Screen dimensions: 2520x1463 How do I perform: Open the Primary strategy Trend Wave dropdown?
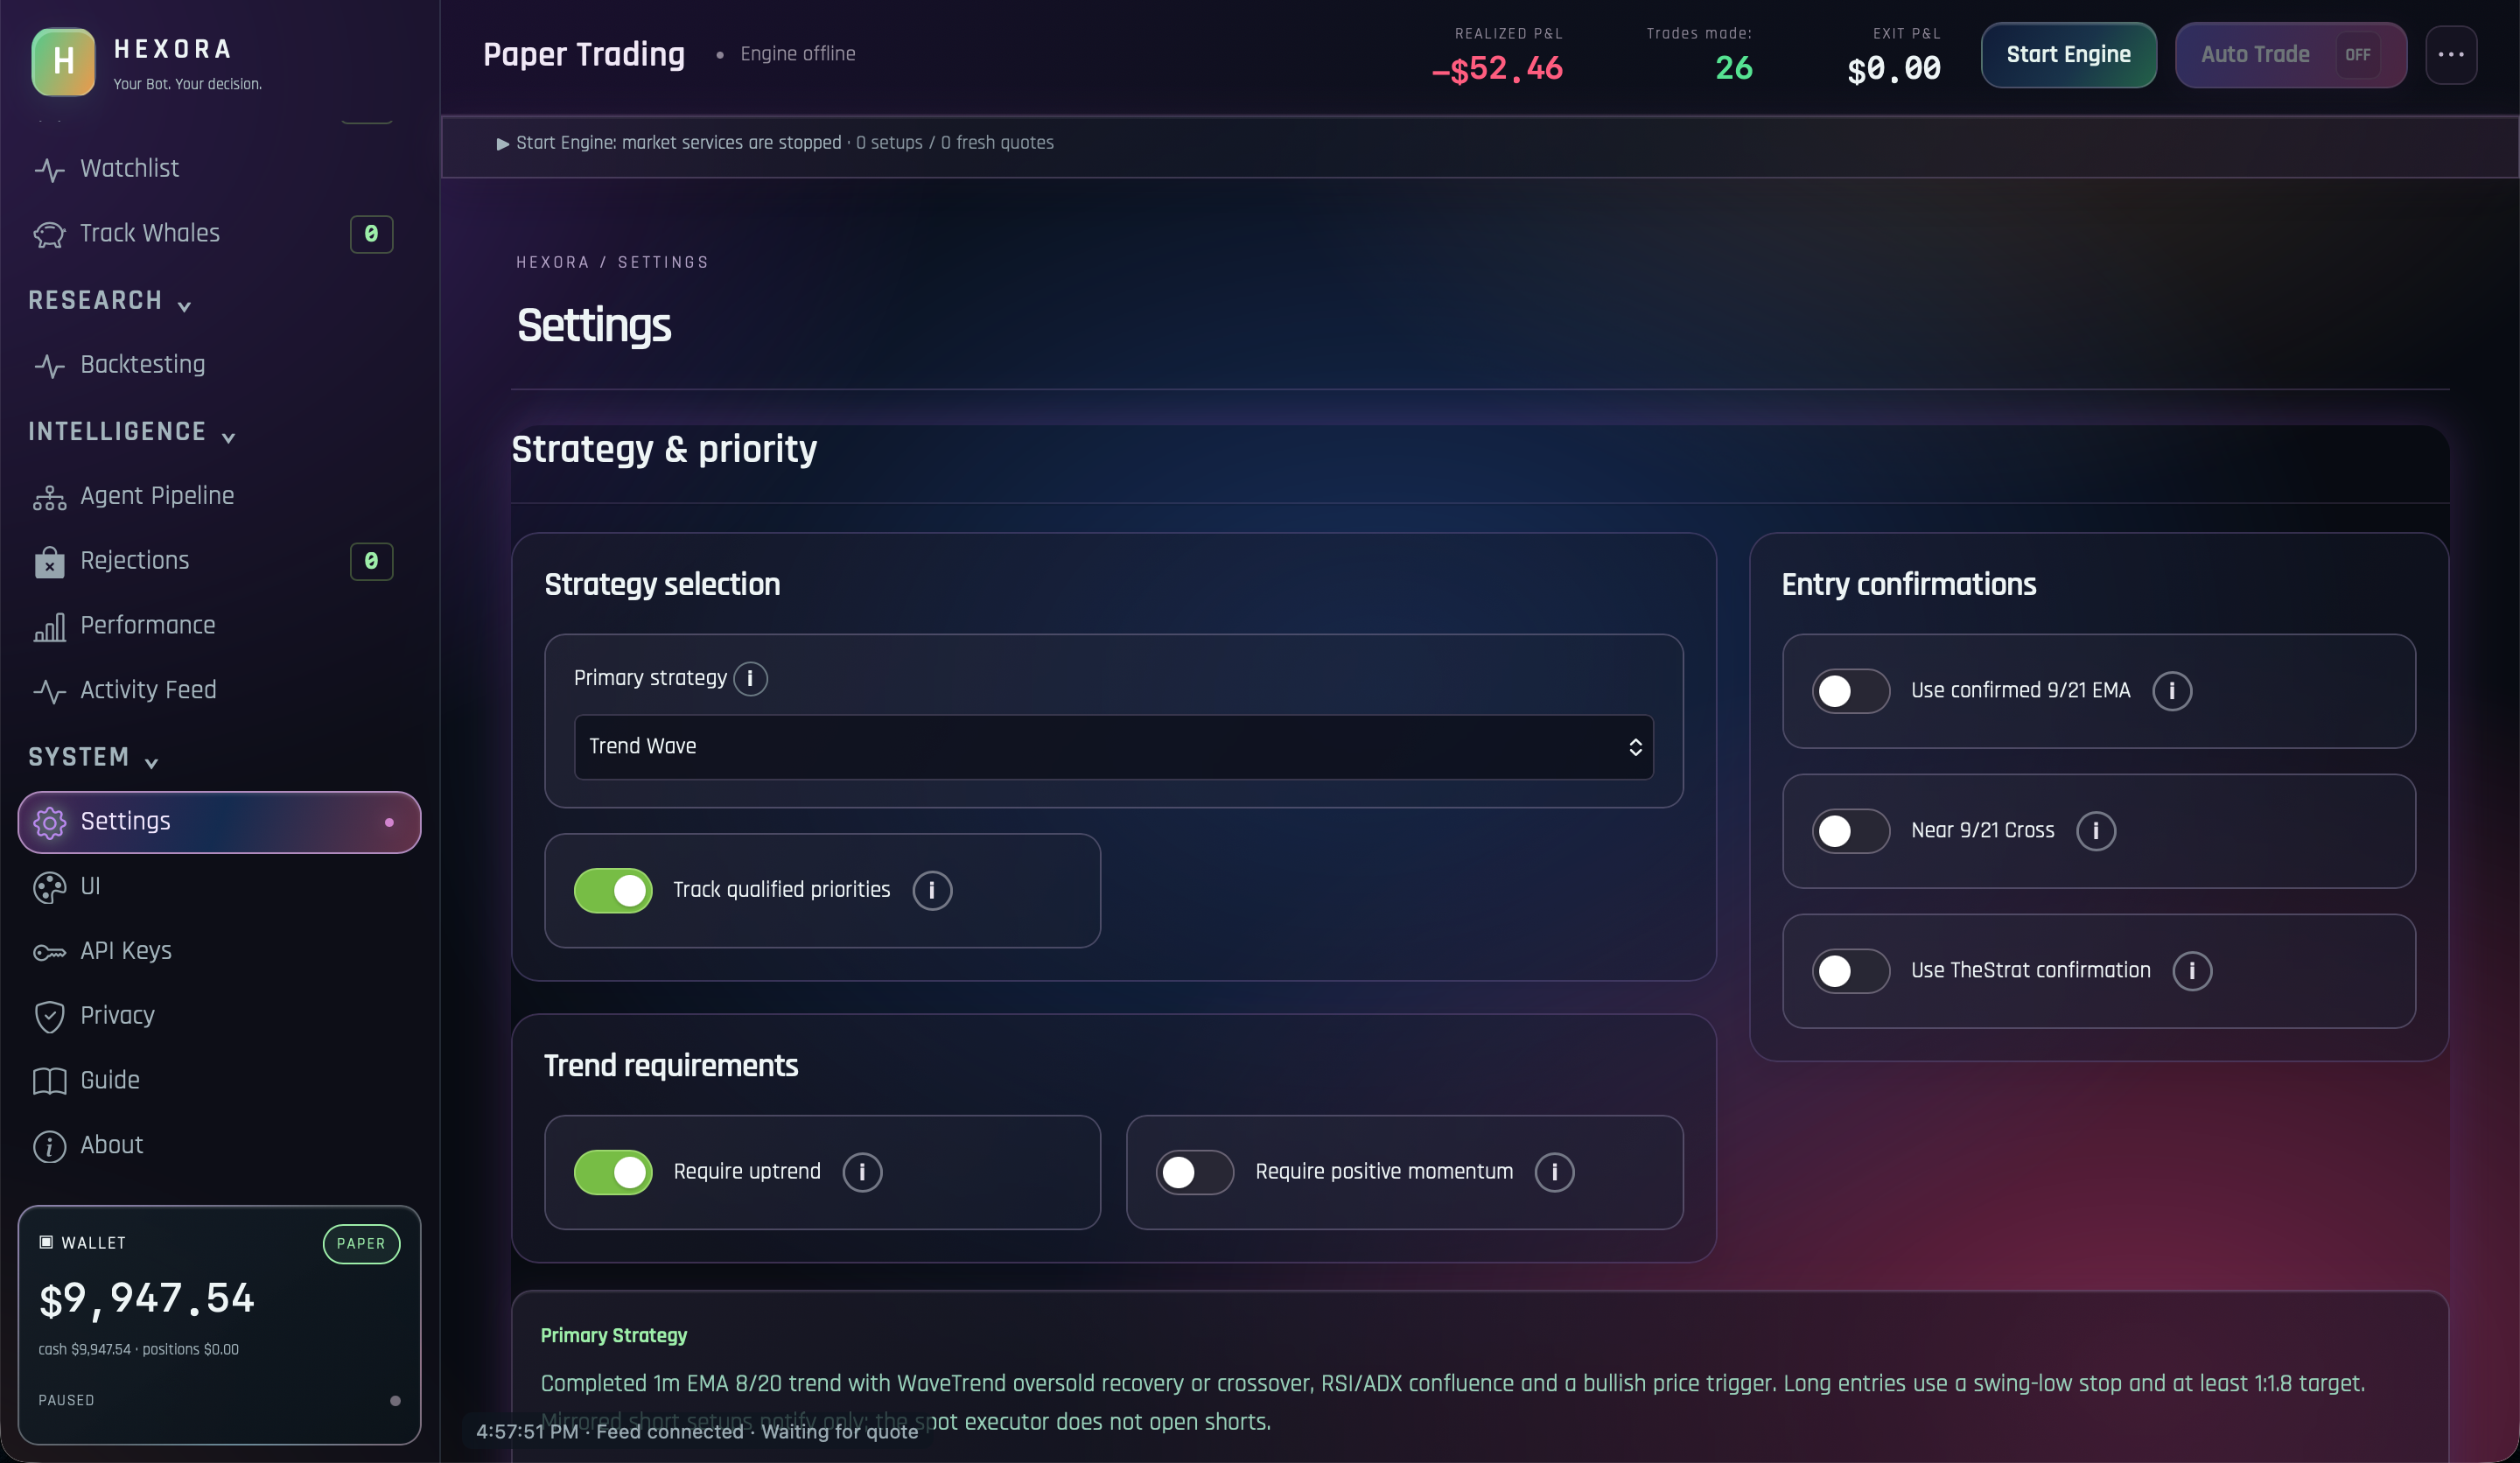(x=1113, y=747)
